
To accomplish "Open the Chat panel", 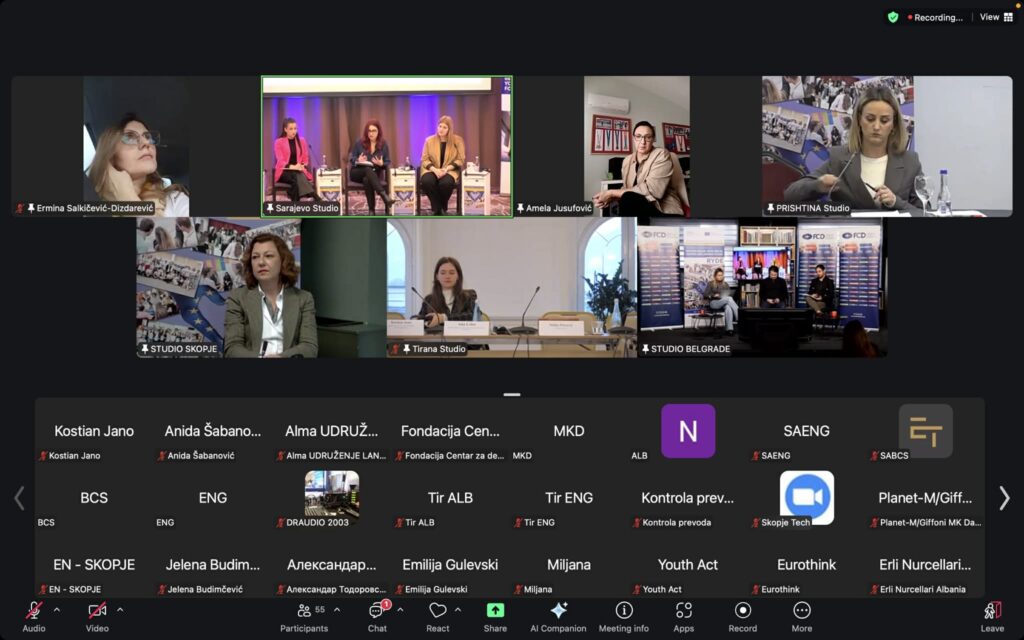I will (377, 615).
